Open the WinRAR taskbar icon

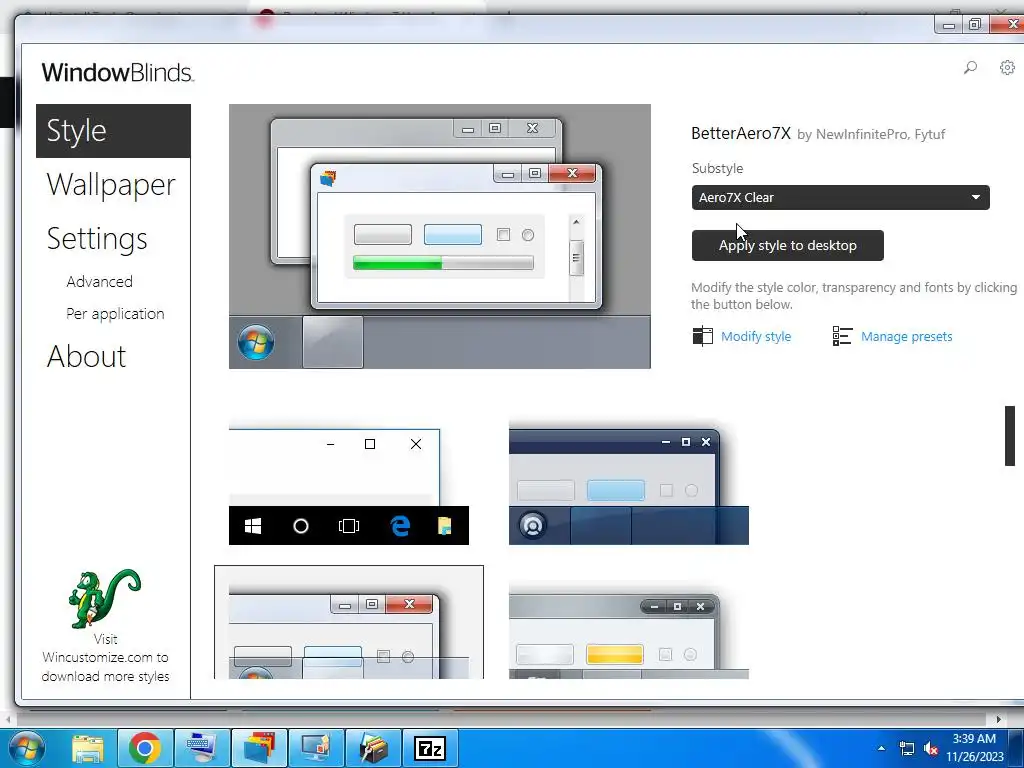click(374, 748)
